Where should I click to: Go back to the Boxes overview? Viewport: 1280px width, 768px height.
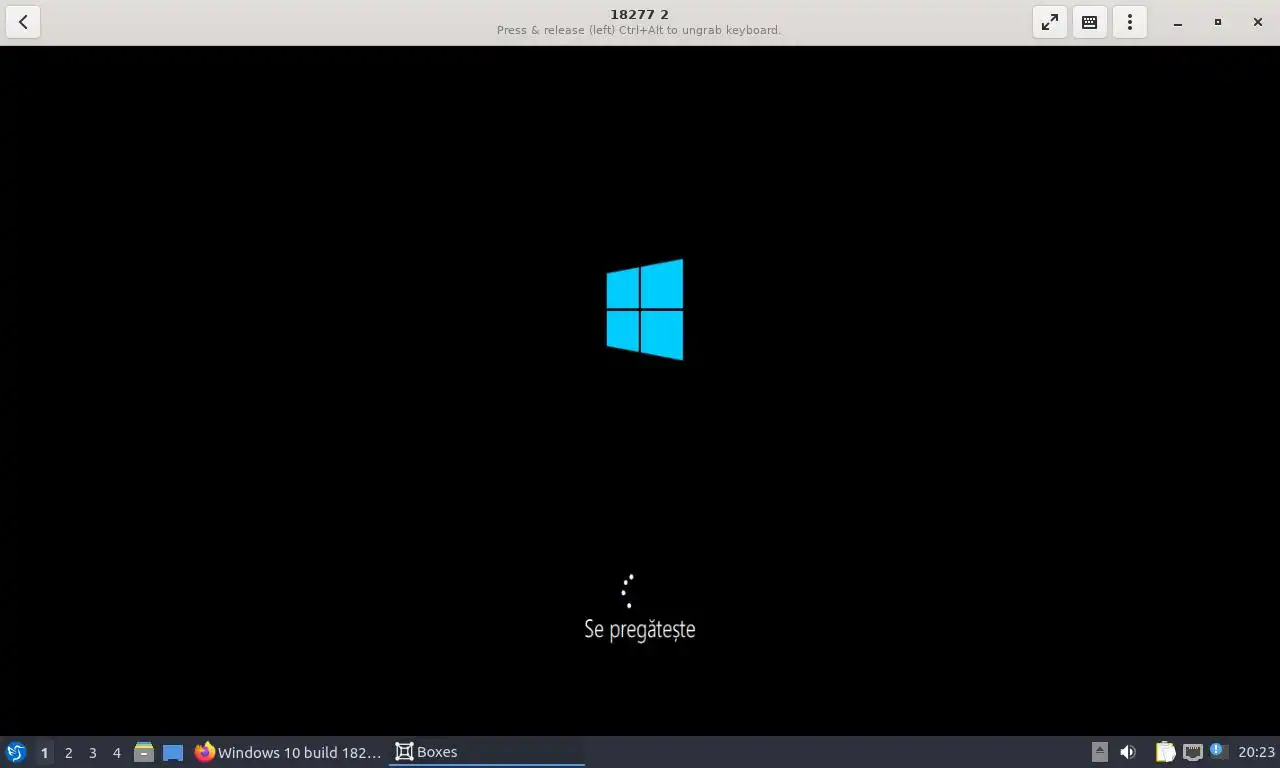coord(23,22)
